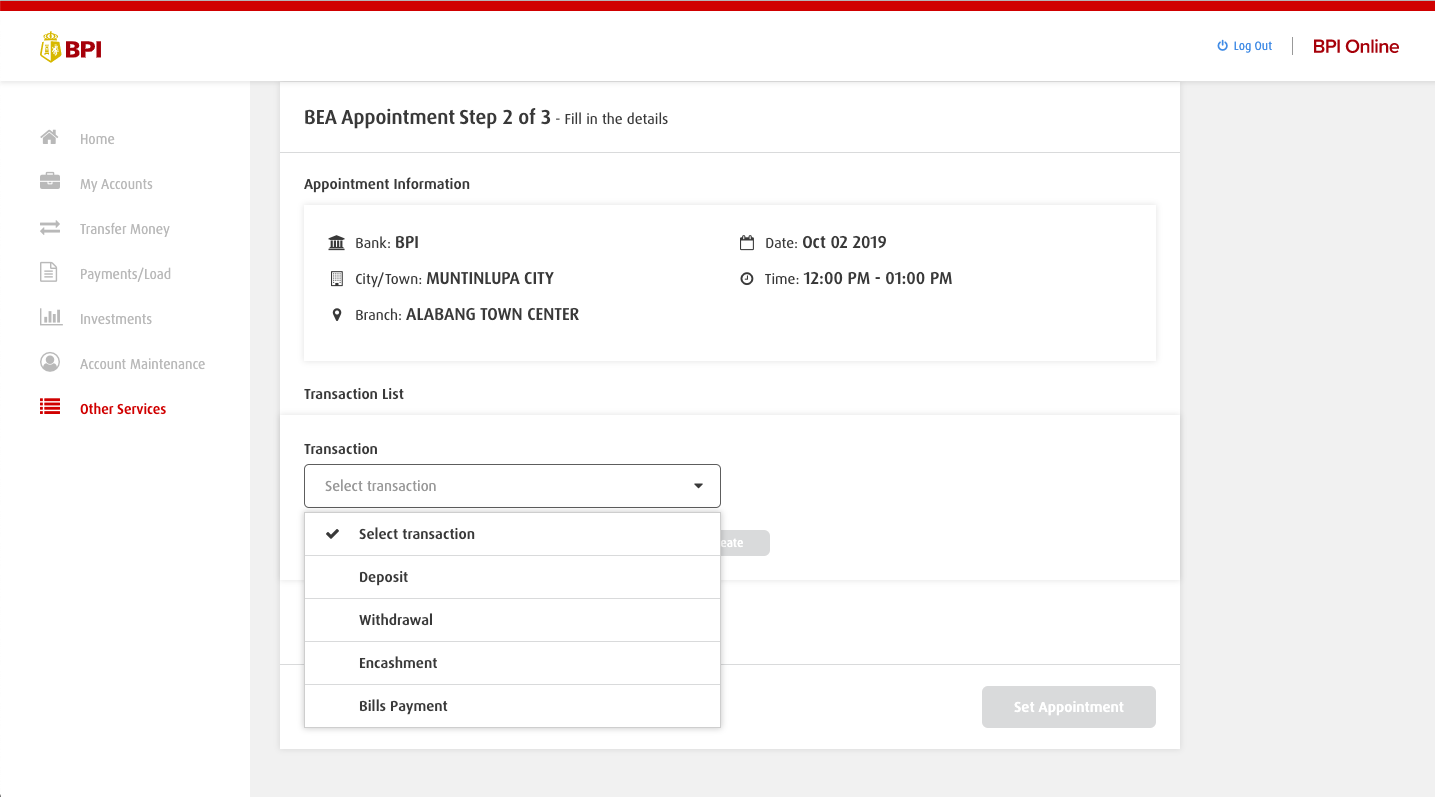Click the Log Out link
1435x797 pixels.
click(1252, 46)
